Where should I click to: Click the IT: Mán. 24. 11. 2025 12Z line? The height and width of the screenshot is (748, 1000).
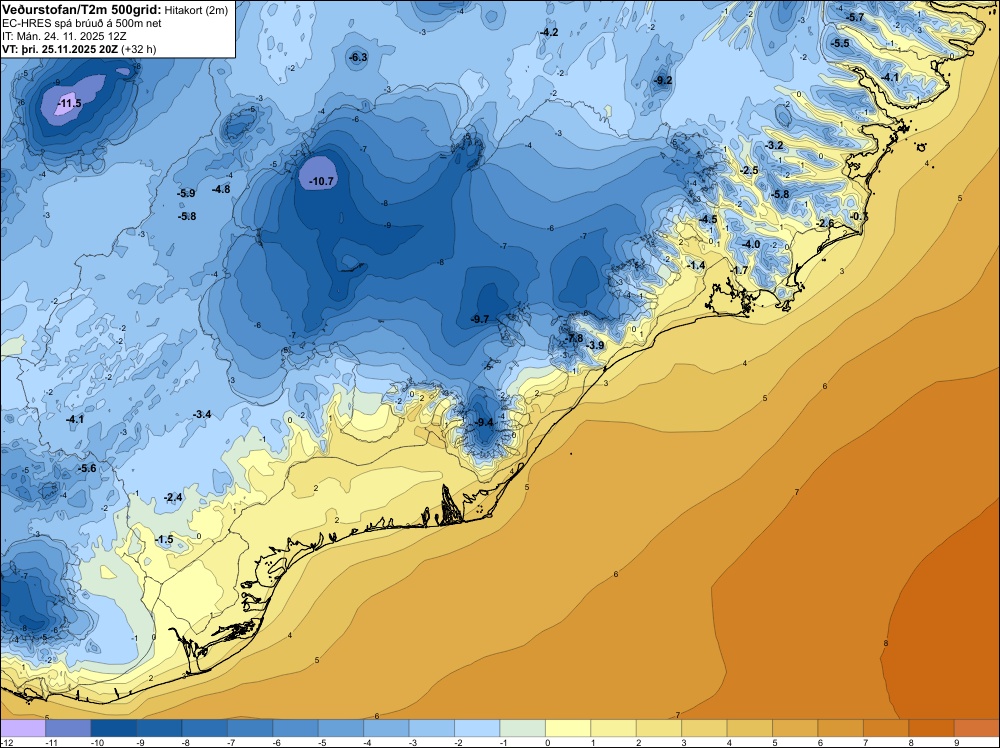pyautogui.click(x=64, y=36)
